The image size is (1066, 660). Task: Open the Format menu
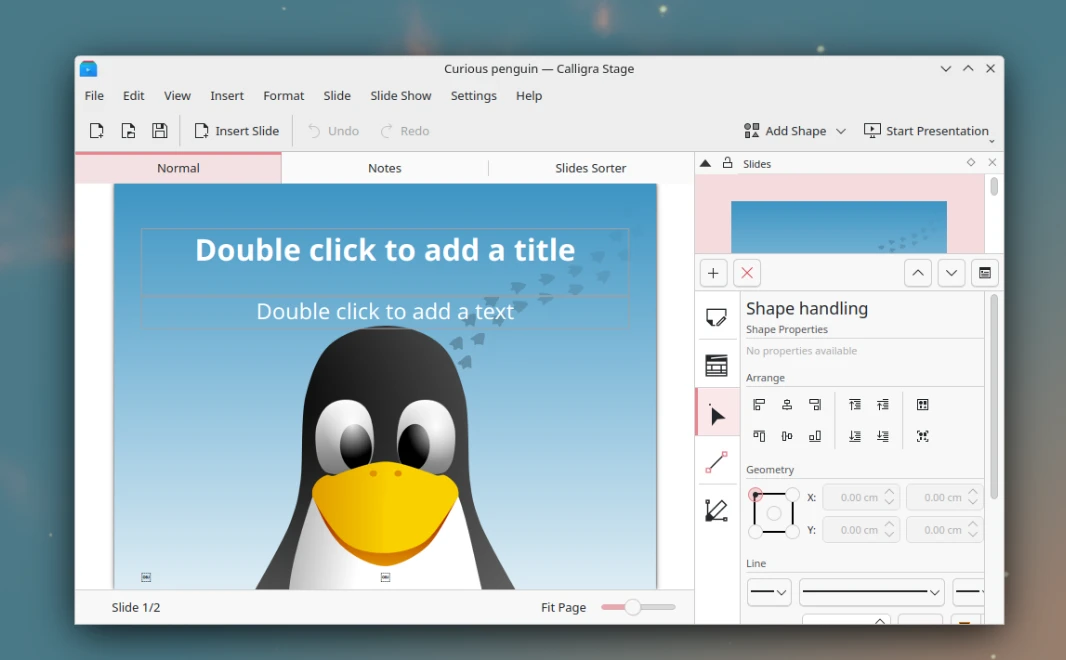283,96
